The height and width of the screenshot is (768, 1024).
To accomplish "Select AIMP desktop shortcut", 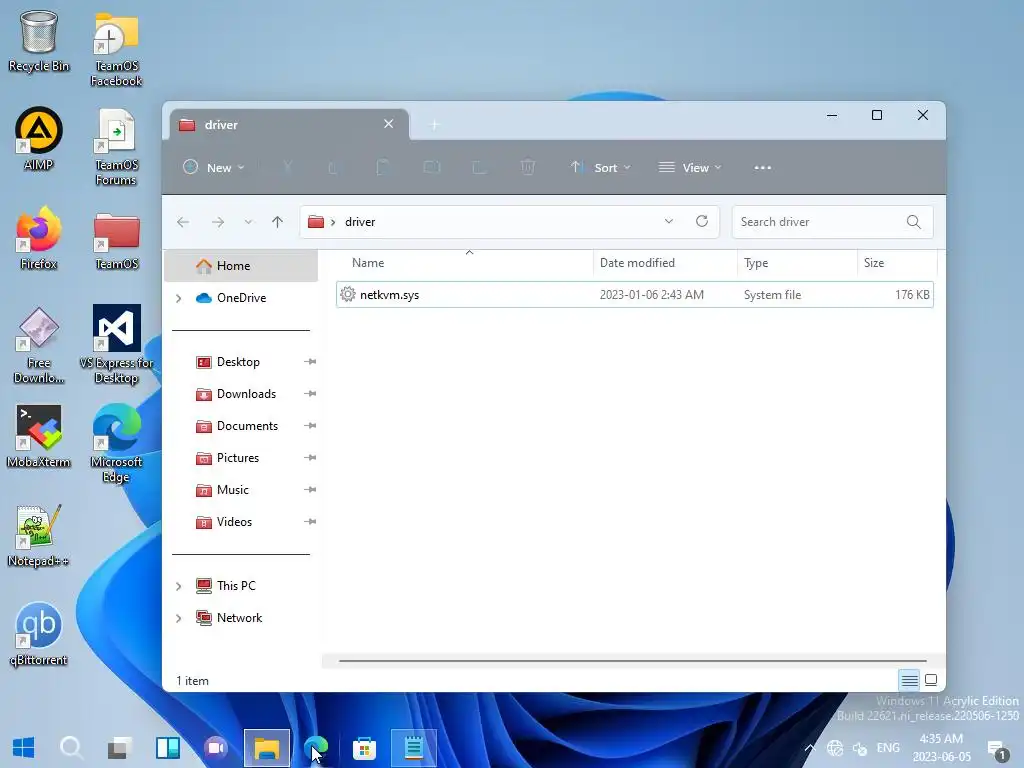I will (39, 139).
